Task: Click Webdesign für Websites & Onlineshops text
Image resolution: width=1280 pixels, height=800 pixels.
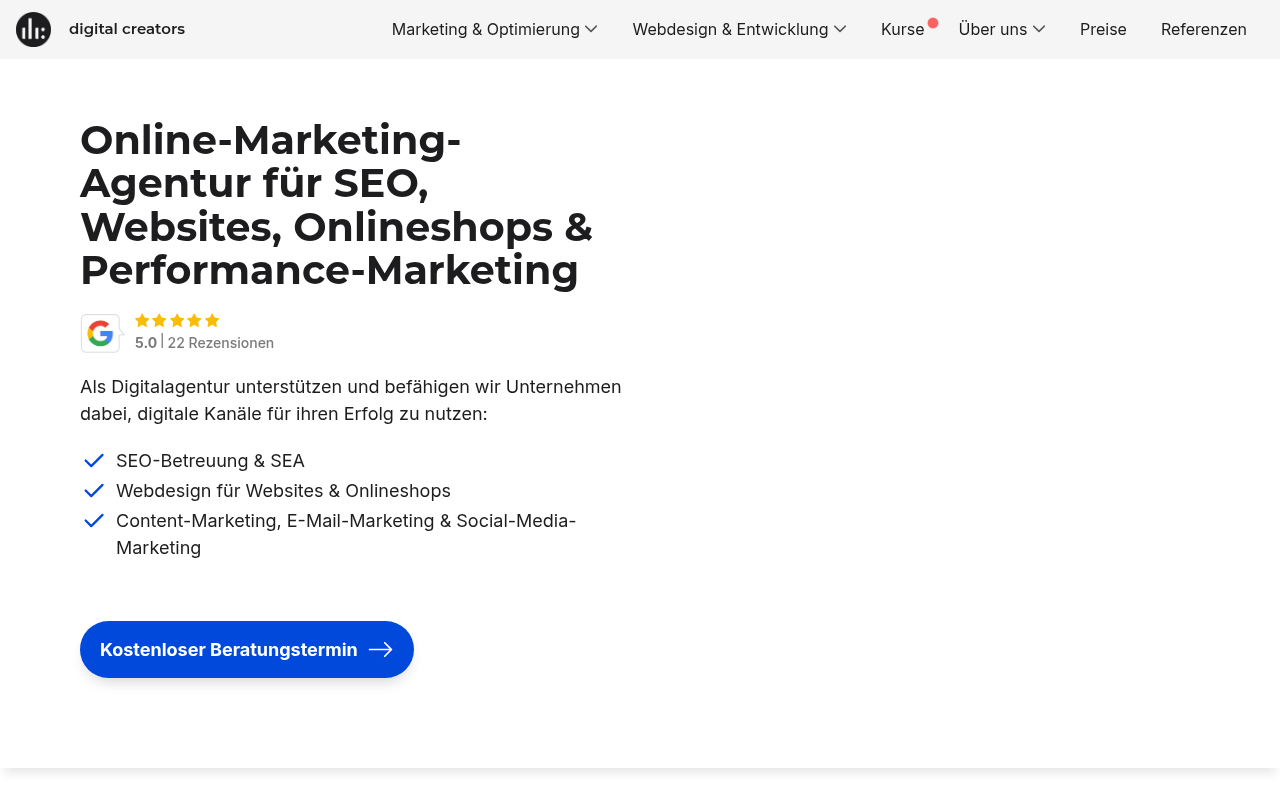Action: [x=283, y=491]
